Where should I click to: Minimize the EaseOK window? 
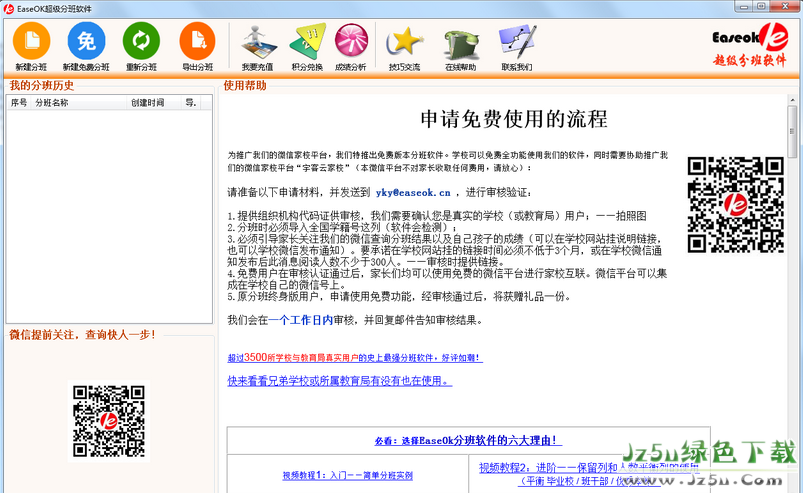(x=744, y=7)
